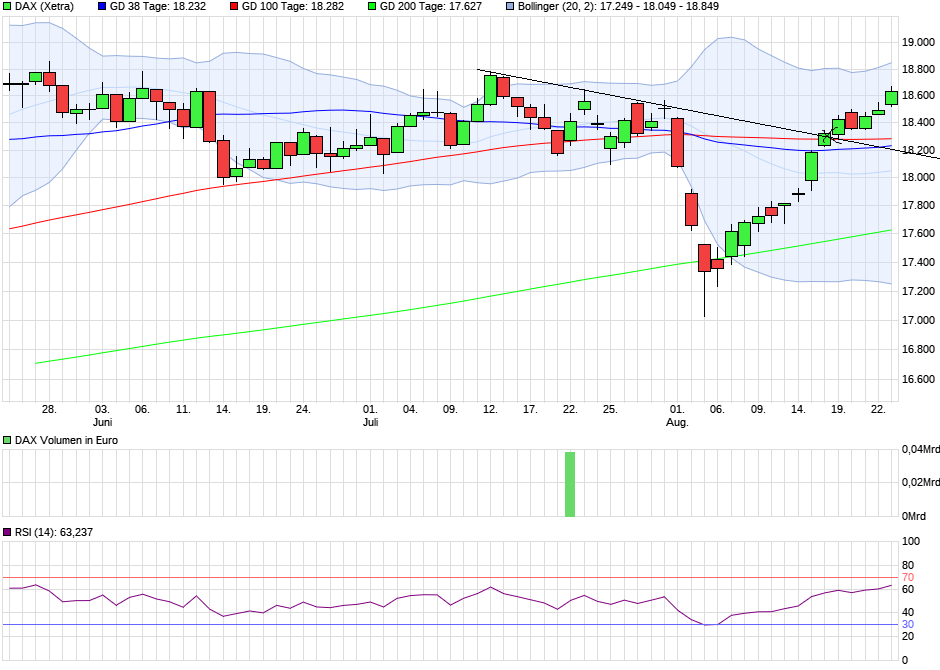Click the 'RSI (14): 63,237' label
Viewport: 940px width, 670px height.
(54, 532)
